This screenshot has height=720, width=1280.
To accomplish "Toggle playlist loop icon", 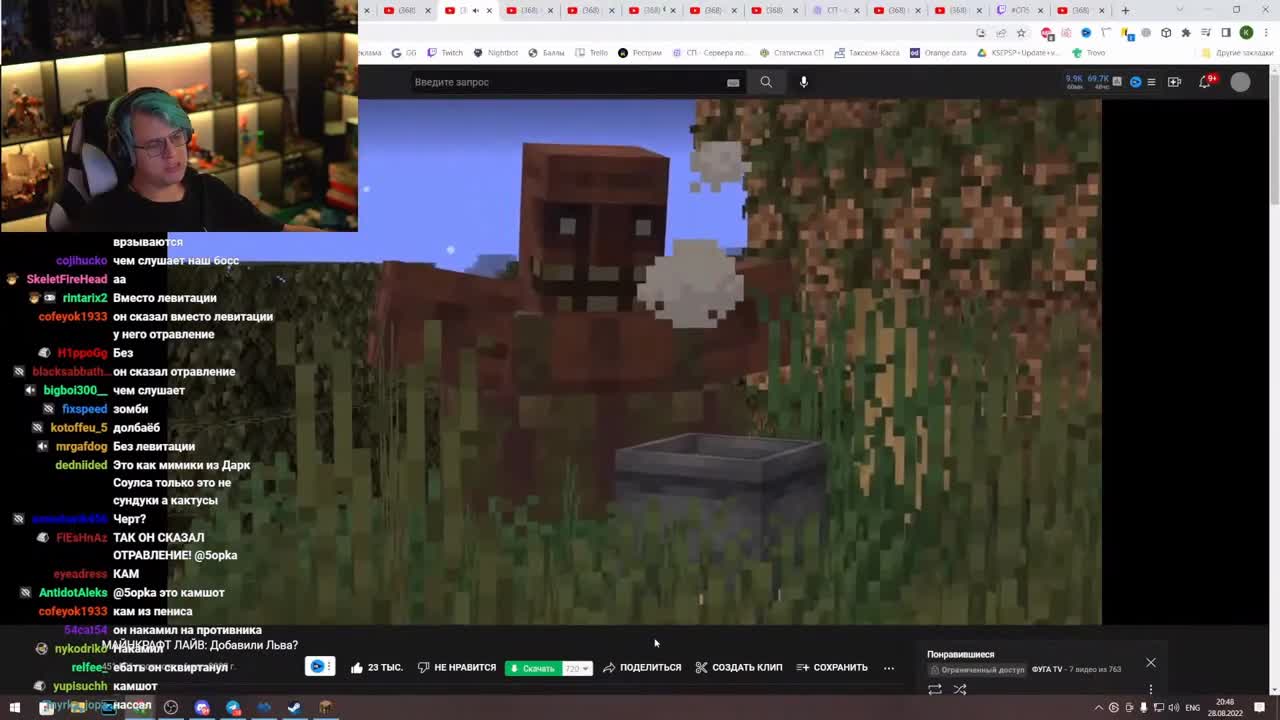I will point(935,689).
